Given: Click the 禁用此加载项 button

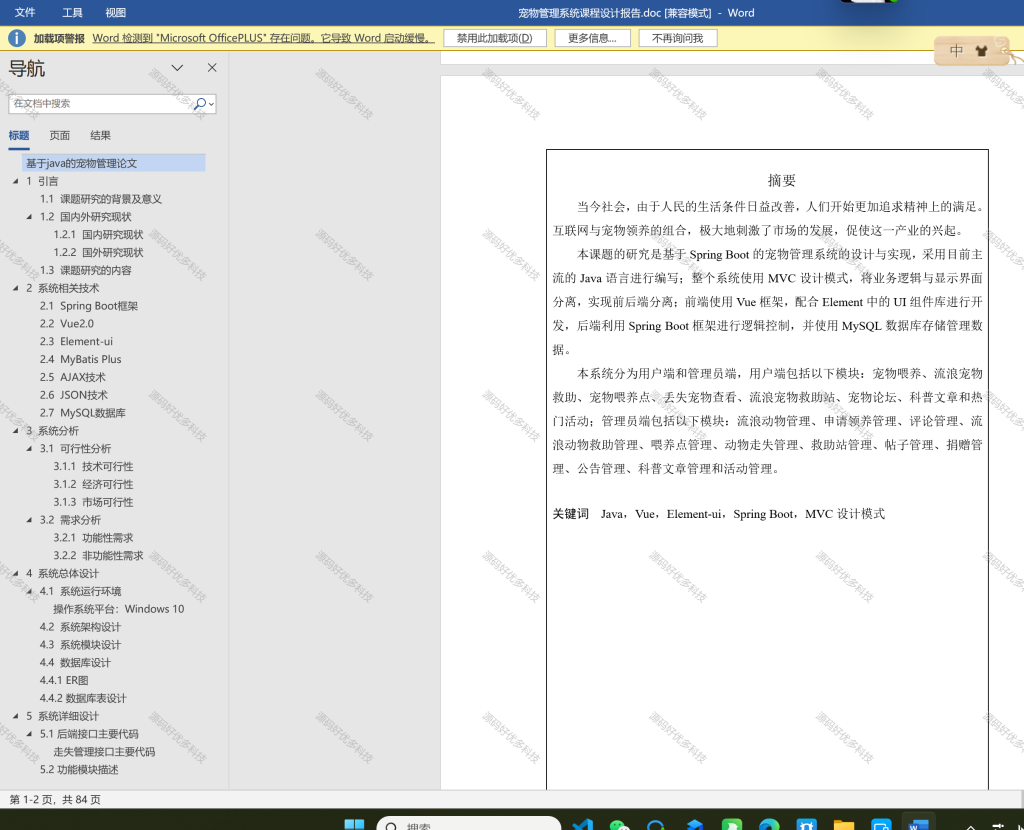Looking at the screenshot, I should pyautogui.click(x=494, y=38).
